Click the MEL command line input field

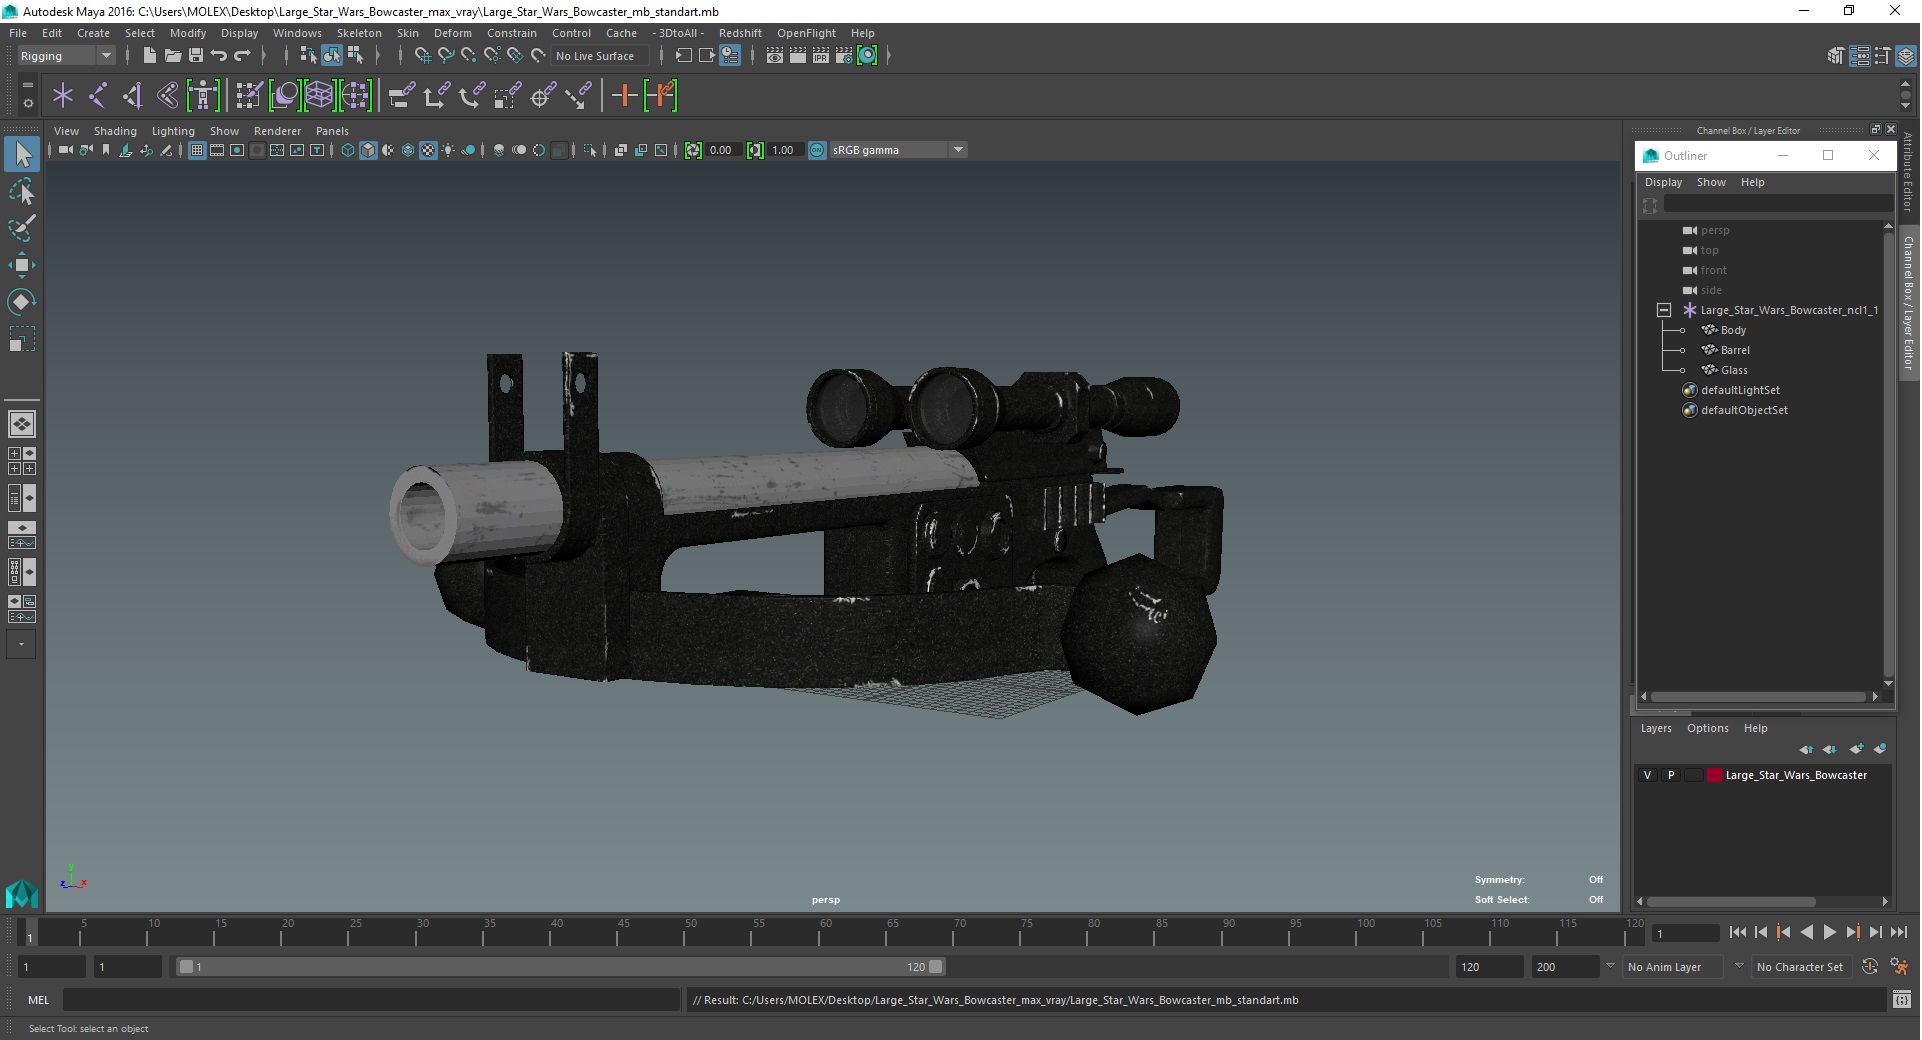pos(370,999)
